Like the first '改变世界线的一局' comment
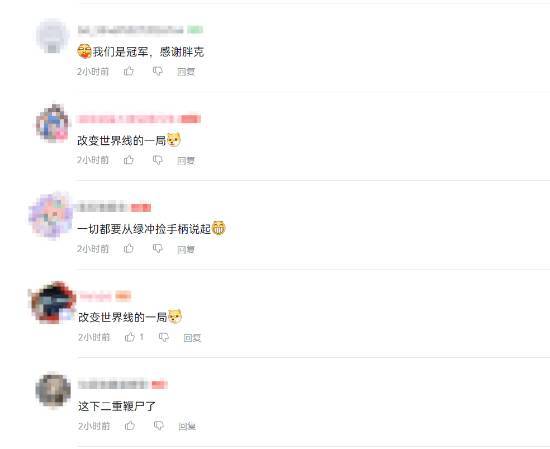Viewport: 550px width, 449px height. tap(129, 160)
